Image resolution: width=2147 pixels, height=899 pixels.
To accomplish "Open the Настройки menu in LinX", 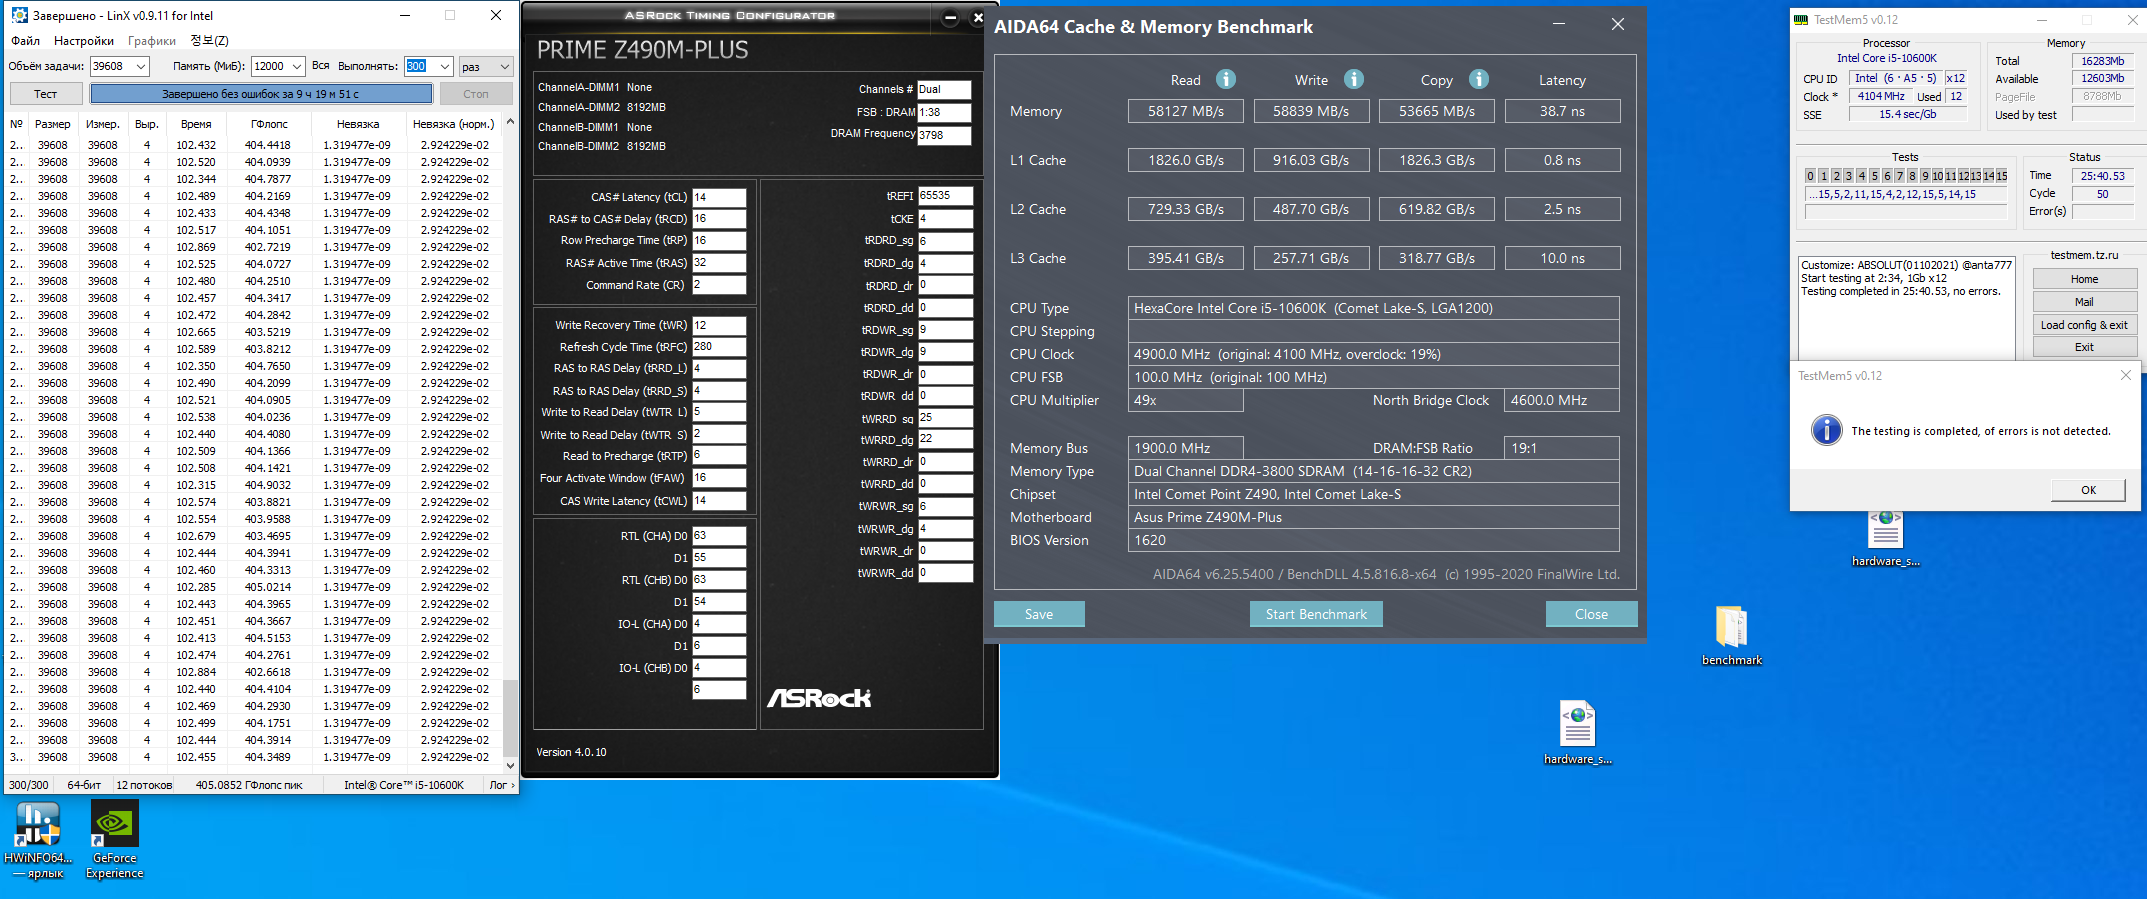I will click(x=84, y=41).
